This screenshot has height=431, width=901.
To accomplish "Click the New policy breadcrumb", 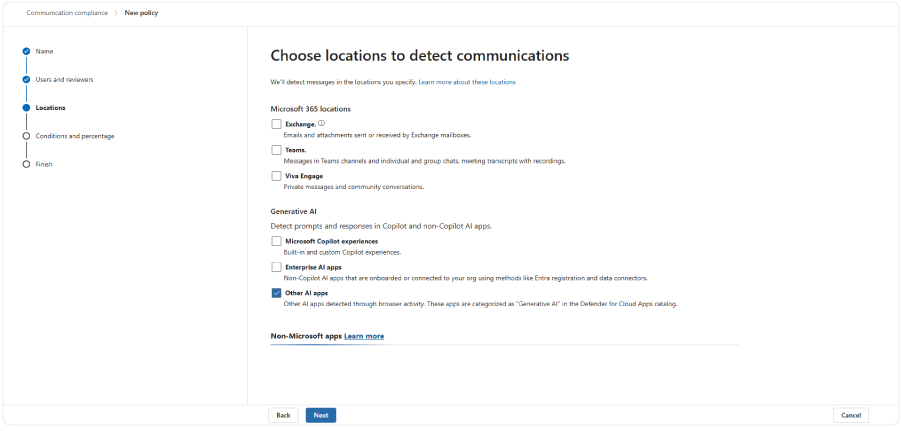I will point(141,13).
